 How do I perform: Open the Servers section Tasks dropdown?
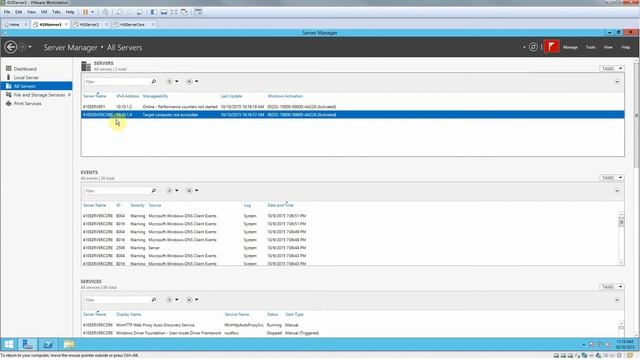[x=611, y=69]
